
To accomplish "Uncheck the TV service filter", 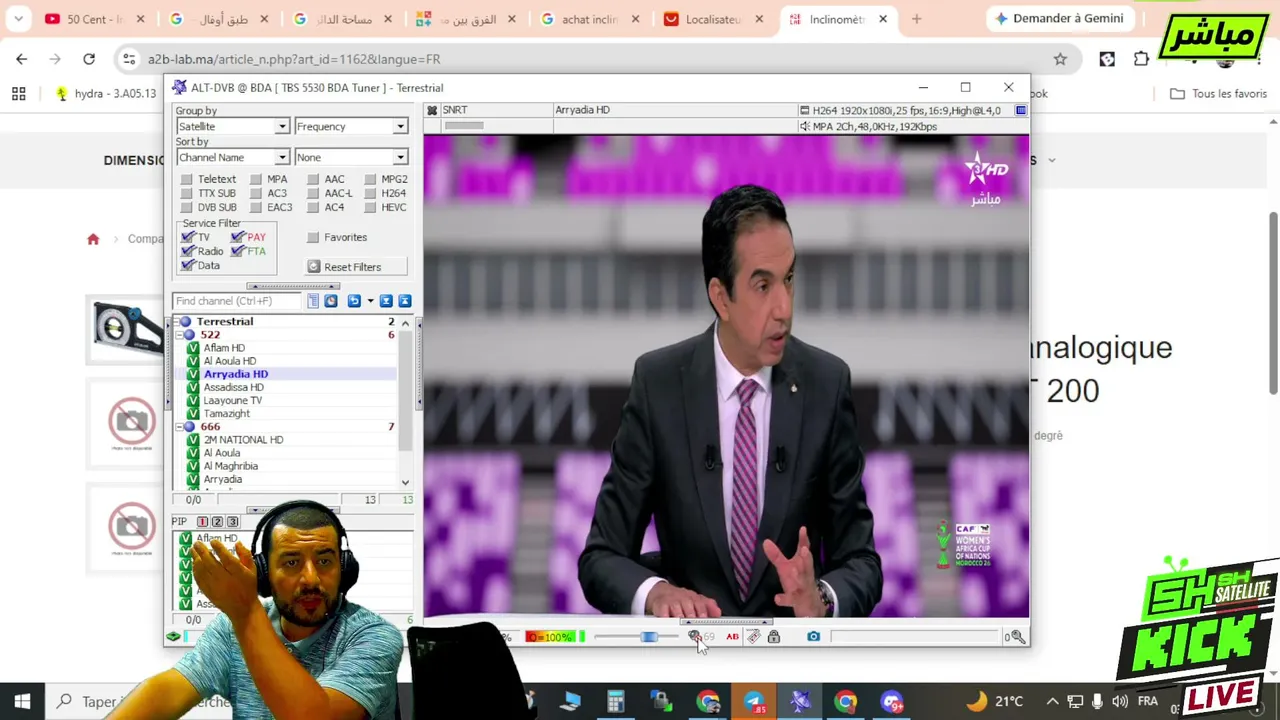I will [187, 237].
